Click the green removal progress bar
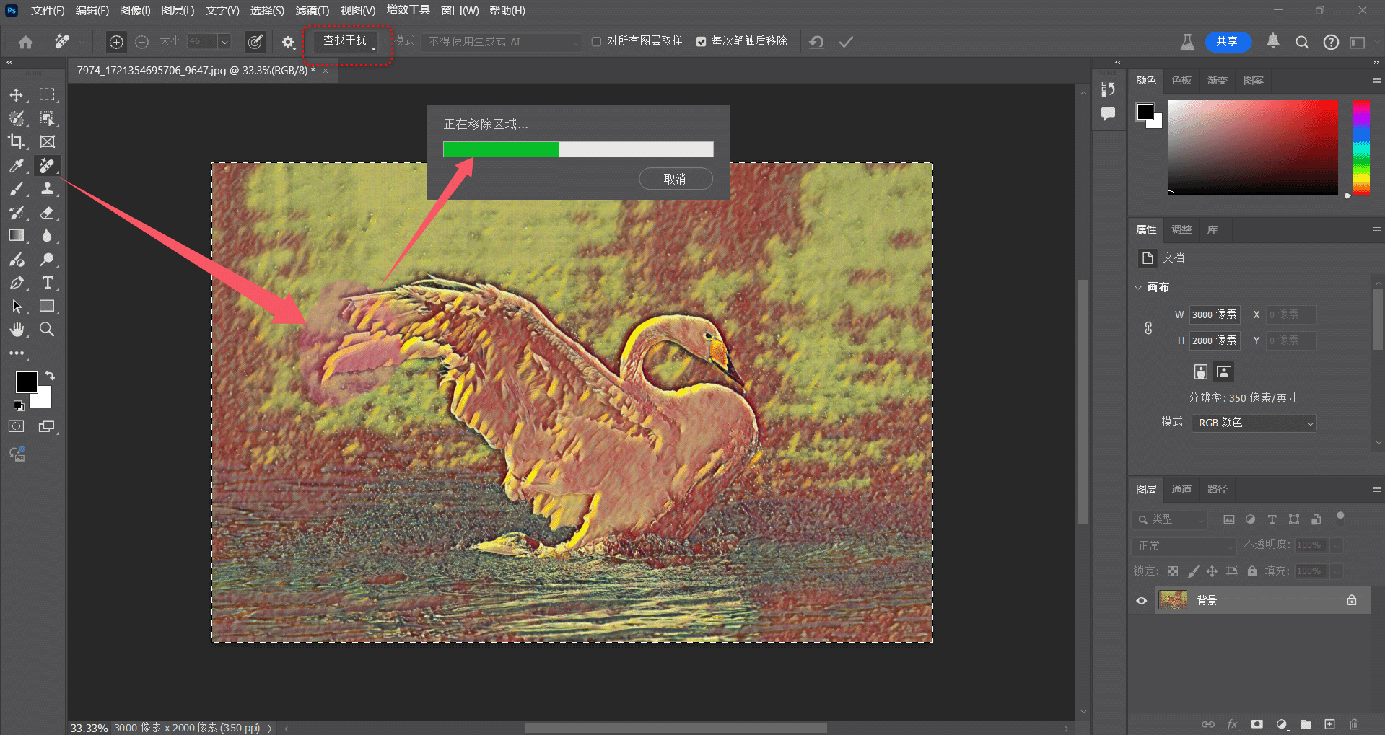 point(501,149)
